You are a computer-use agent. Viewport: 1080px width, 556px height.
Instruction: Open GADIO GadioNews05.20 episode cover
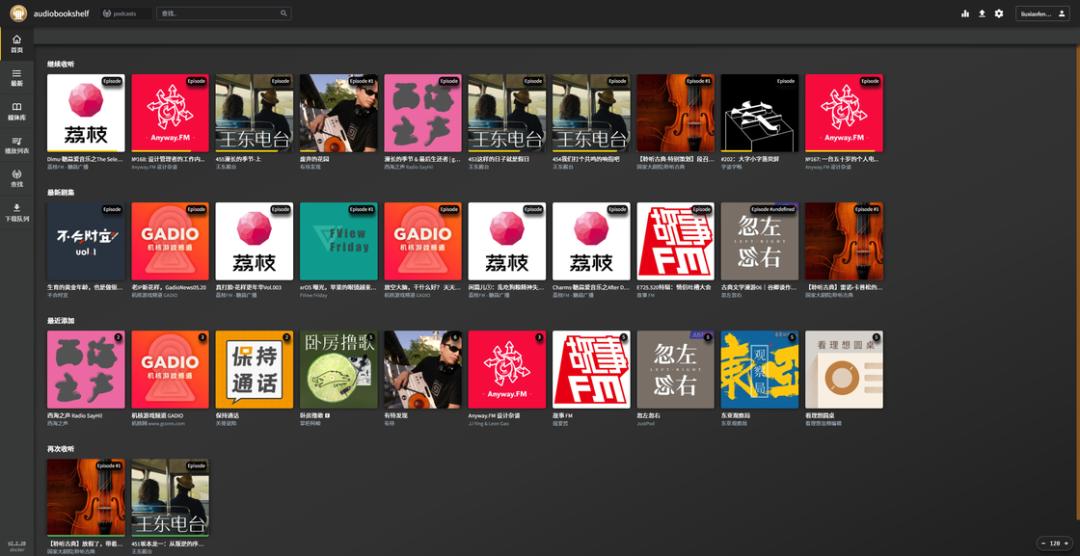170,241
